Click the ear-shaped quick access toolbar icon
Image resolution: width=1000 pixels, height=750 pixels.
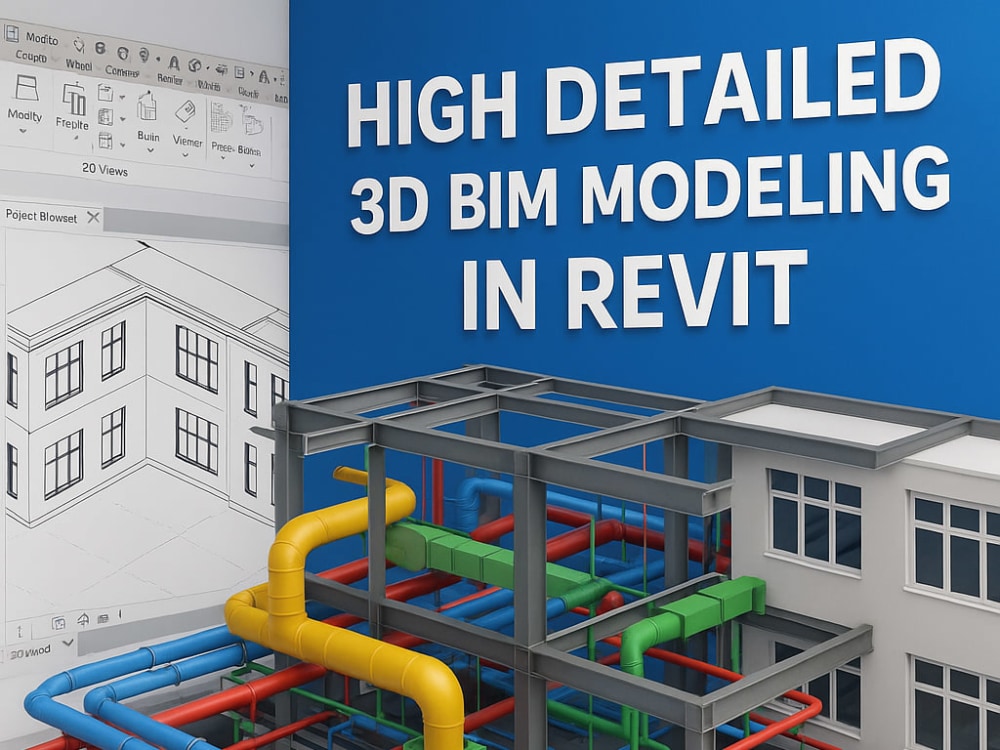coord(144,55)
